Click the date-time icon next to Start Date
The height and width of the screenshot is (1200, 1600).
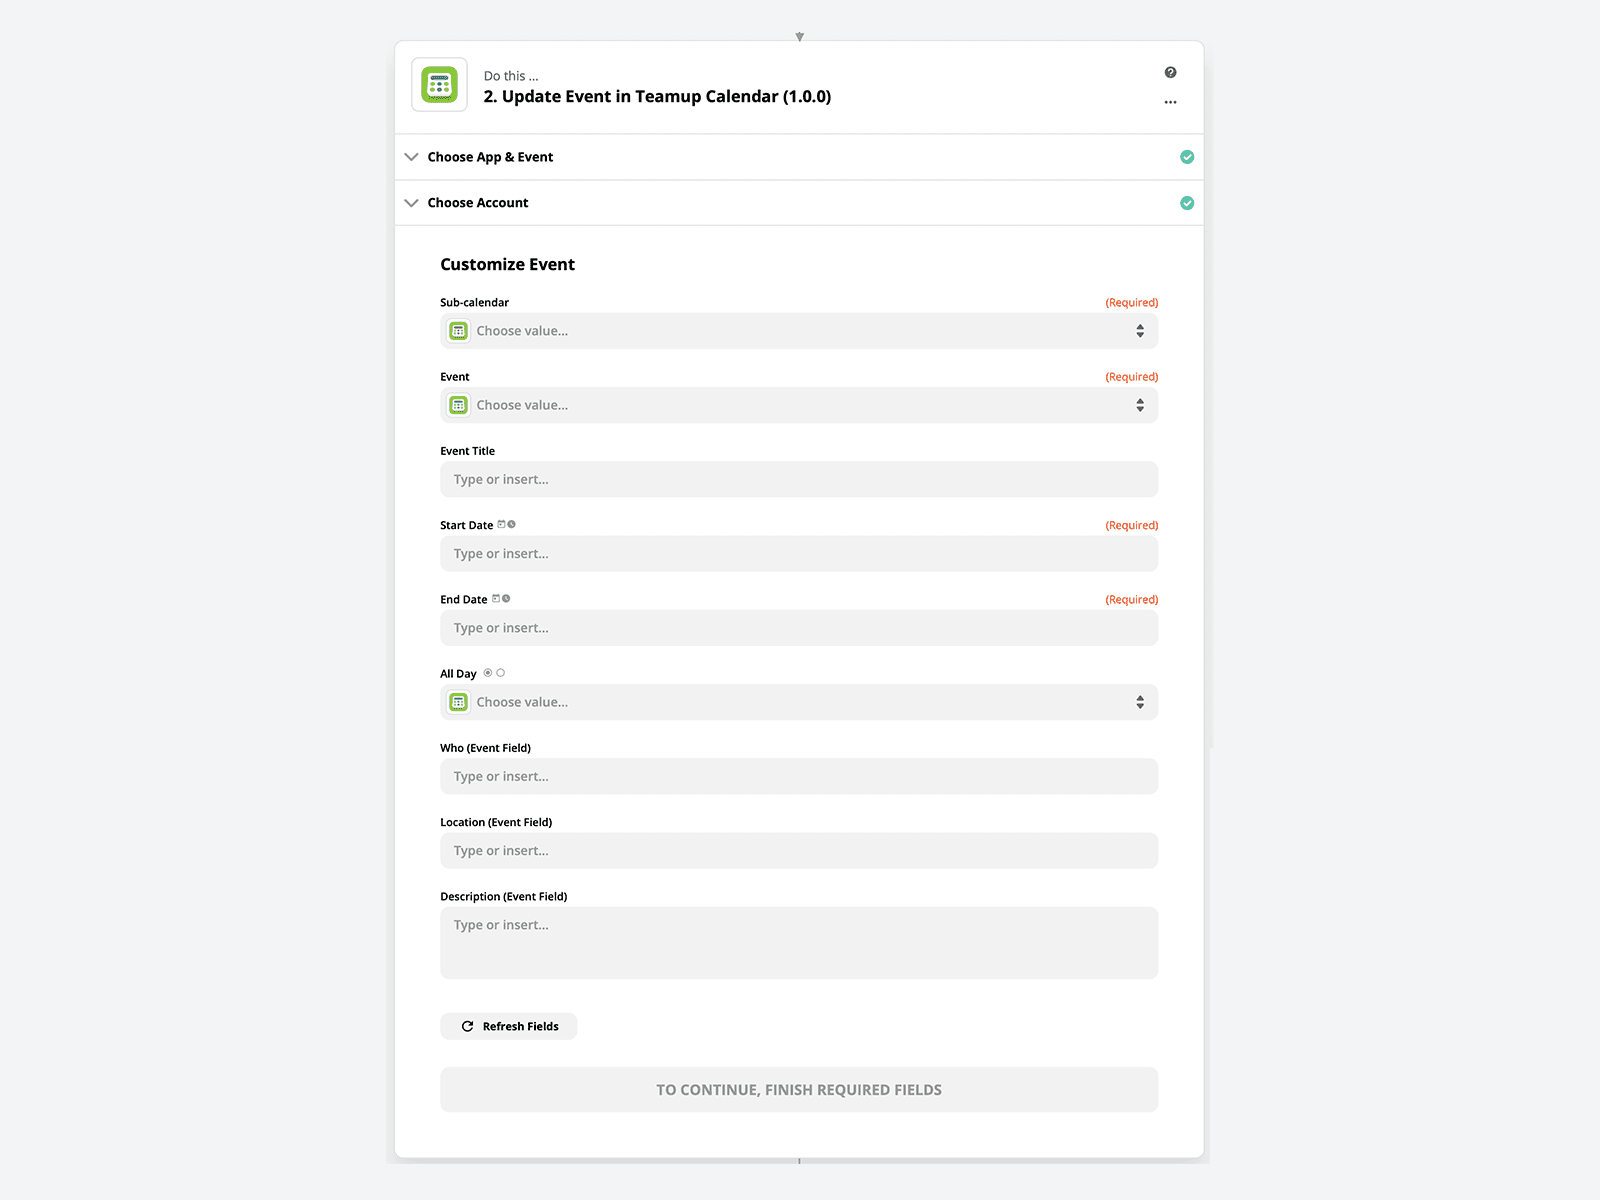pyautogui.click(x=507, y=524)
